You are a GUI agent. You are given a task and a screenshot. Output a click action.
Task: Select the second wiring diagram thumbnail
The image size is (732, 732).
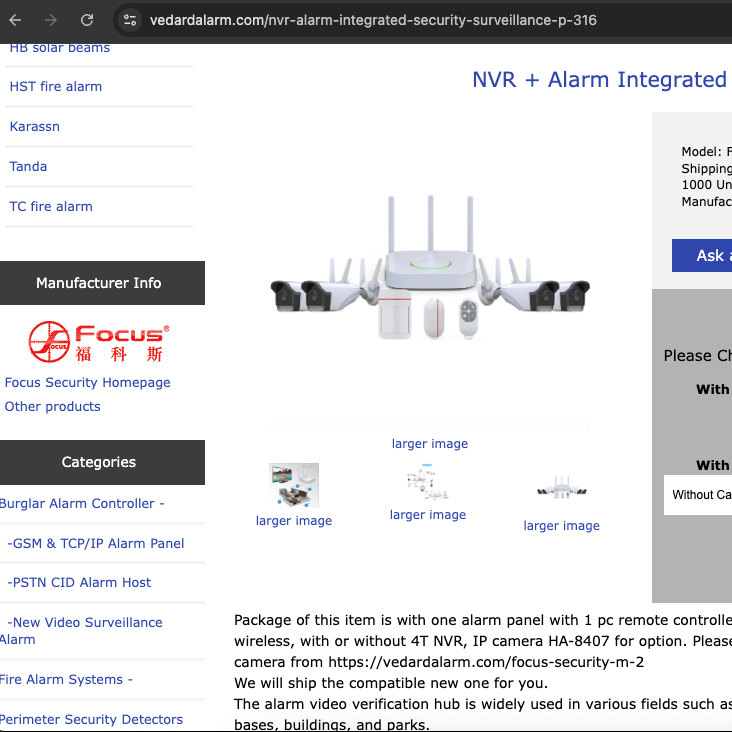(x=428, y=483)
